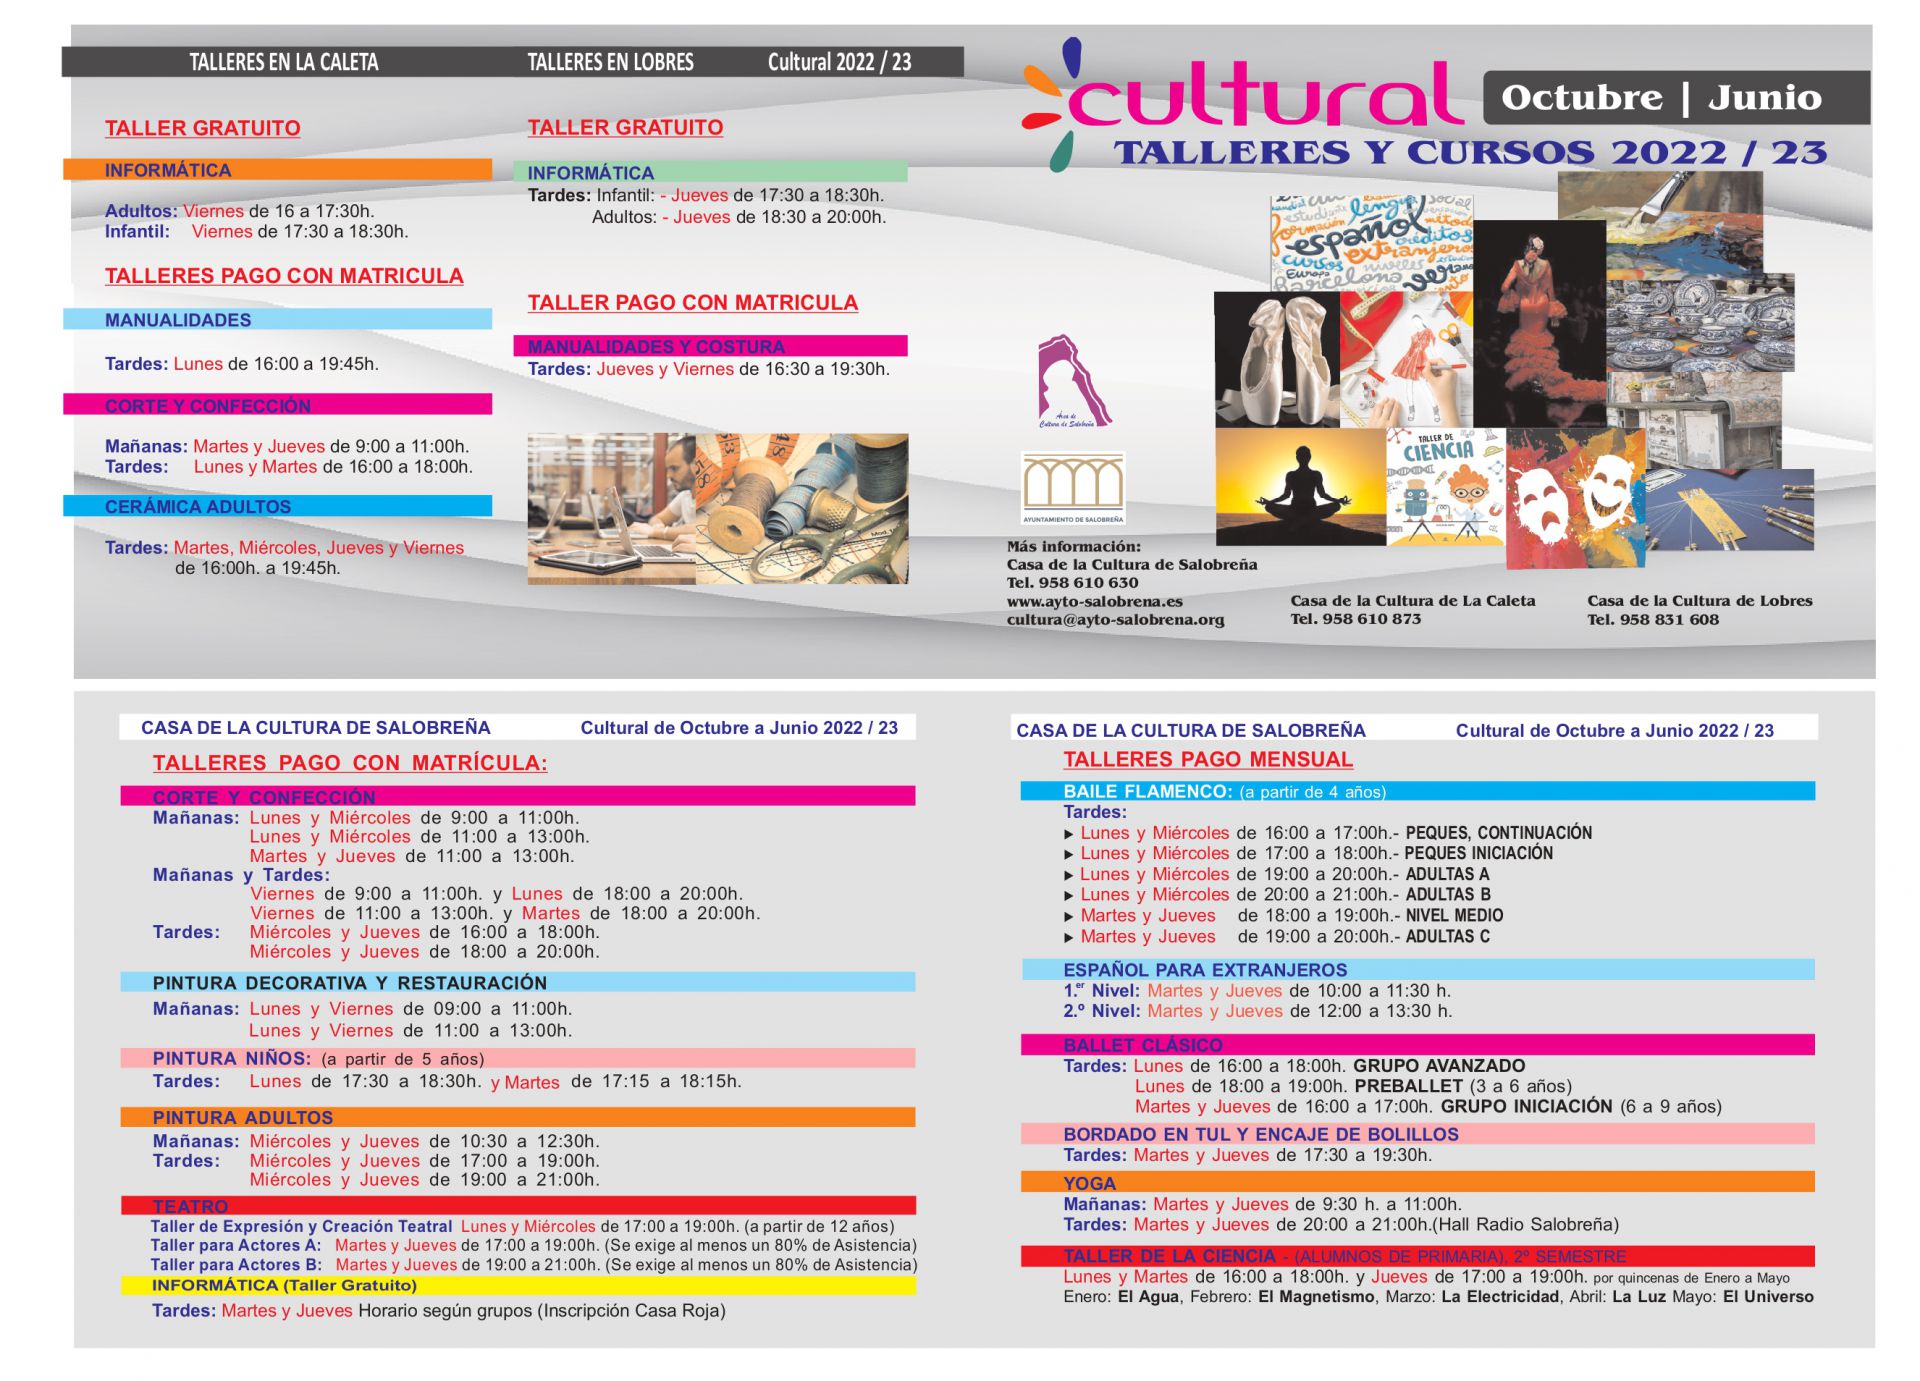Click the TALLERES Y CURSOS 2022 / 23 title
1920x1381 pixels.
pyautogui.click(x=1470, y=152)
